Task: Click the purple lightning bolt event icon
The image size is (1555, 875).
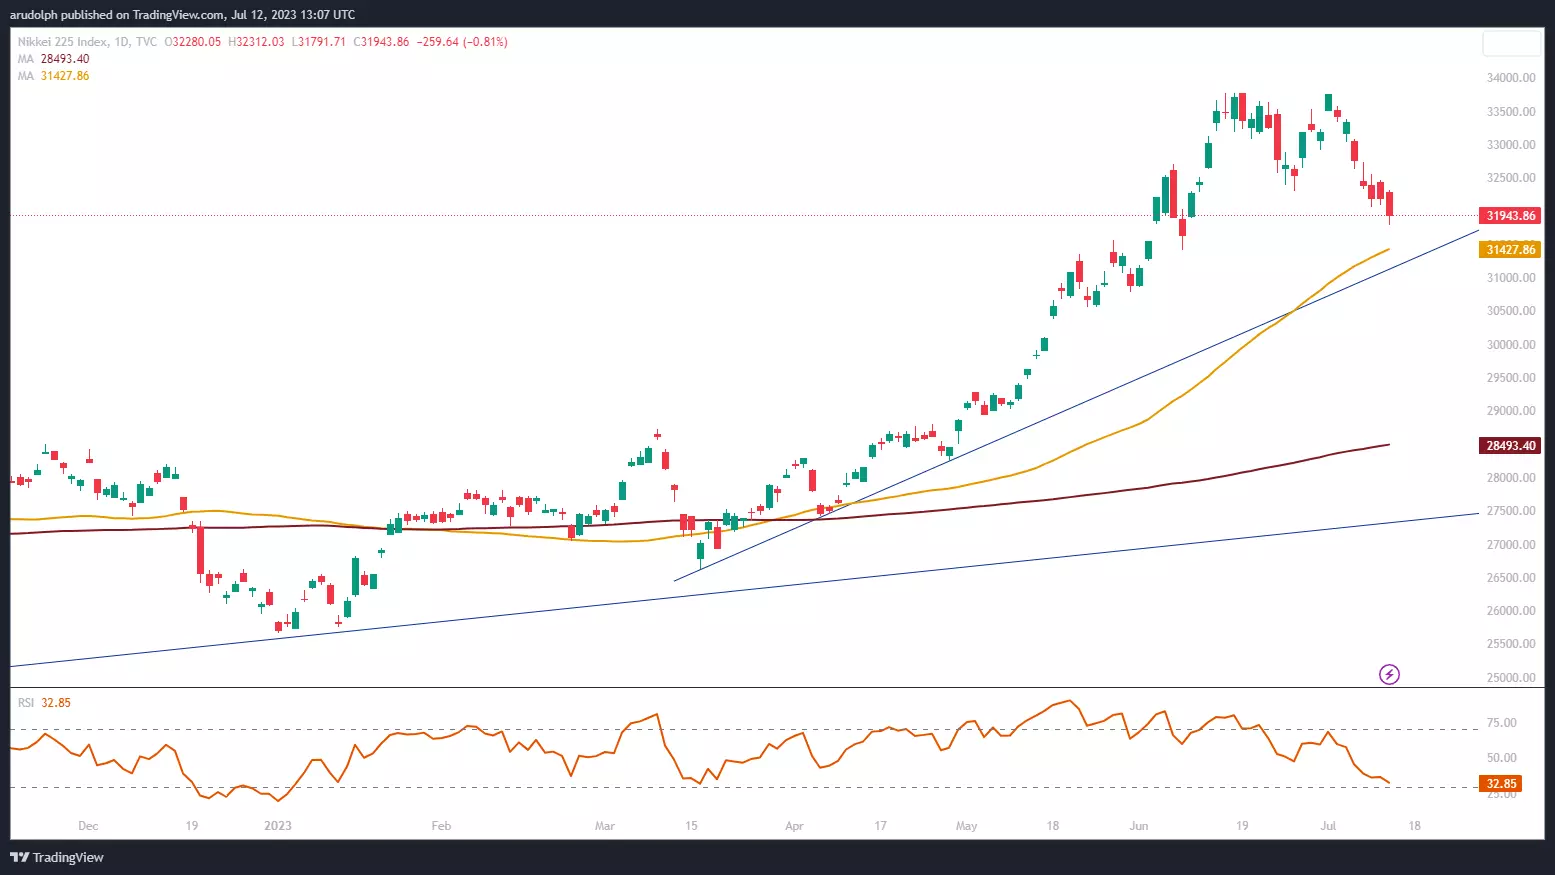Action: click(1389, 674)
